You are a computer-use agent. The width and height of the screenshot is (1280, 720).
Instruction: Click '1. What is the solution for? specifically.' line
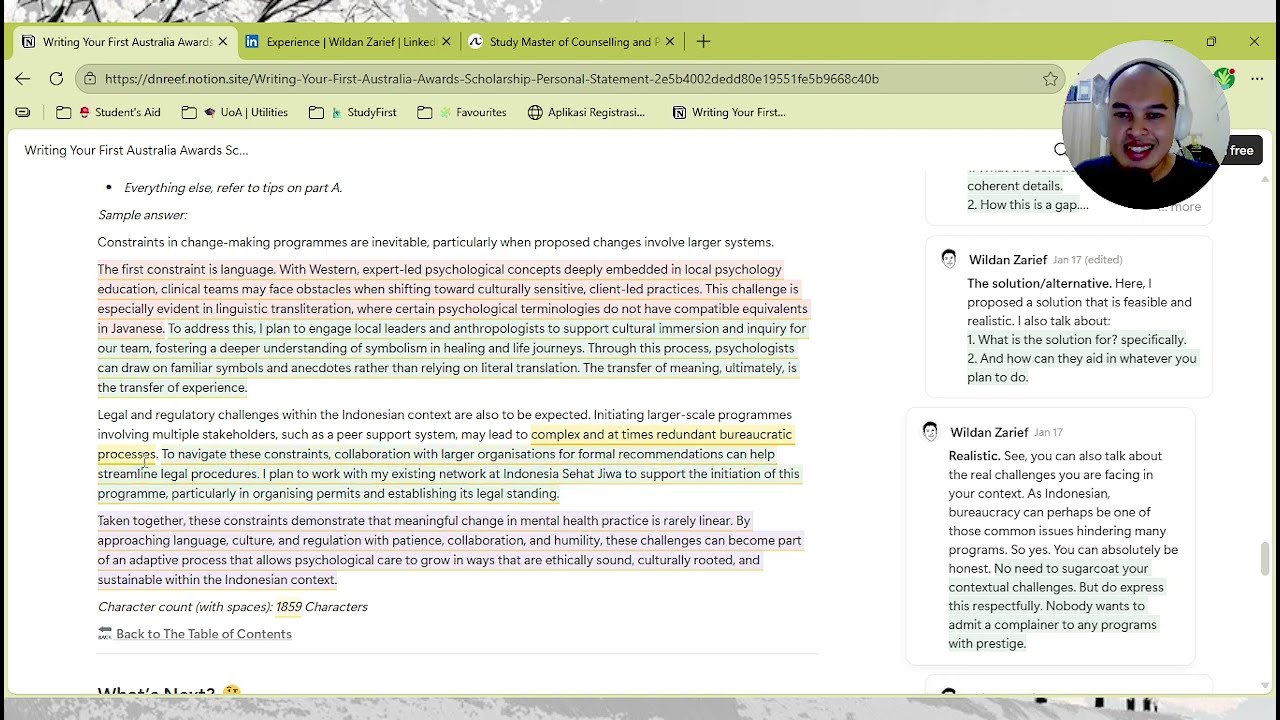coord(1076,340)
